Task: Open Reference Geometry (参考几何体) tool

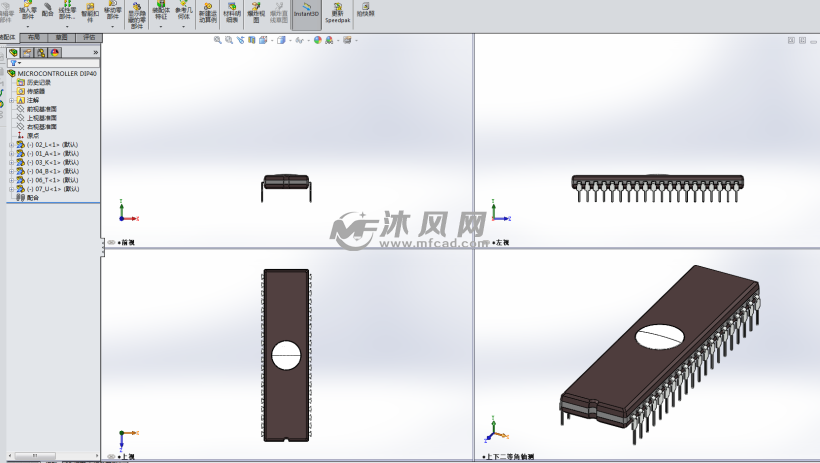Action: [184, 10]
